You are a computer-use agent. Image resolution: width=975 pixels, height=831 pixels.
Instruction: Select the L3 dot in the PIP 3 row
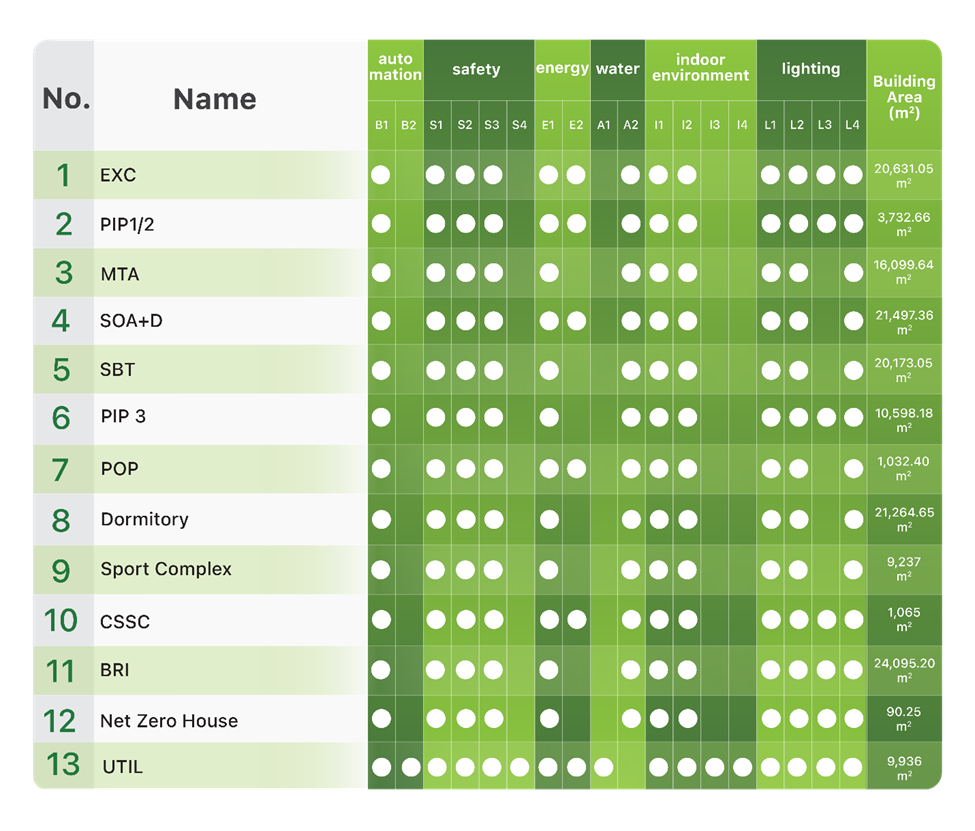point(825,418)
